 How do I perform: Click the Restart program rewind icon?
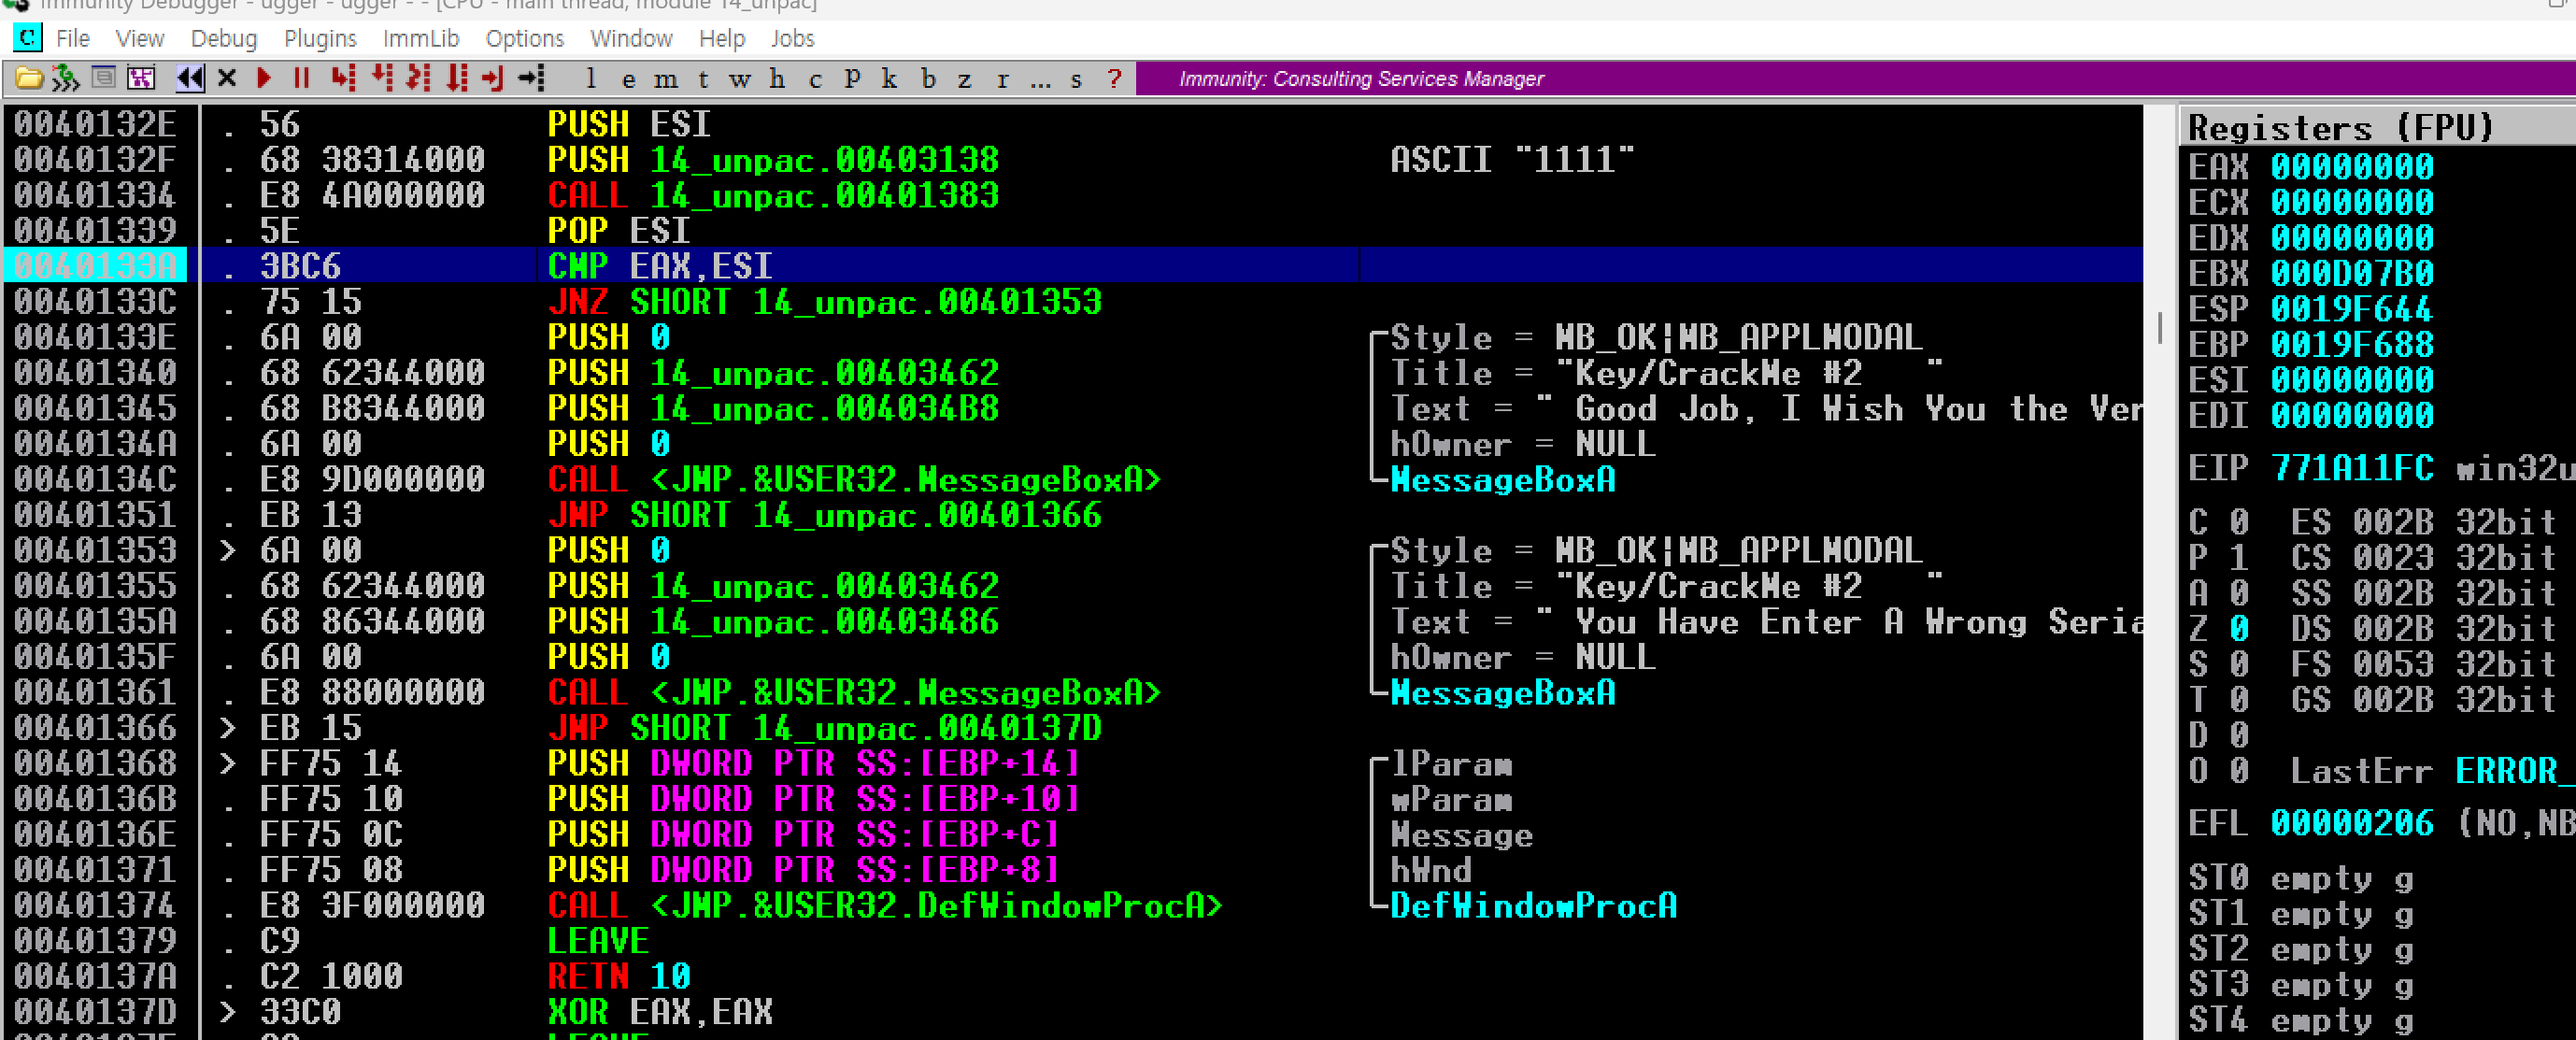pos(189,78)
